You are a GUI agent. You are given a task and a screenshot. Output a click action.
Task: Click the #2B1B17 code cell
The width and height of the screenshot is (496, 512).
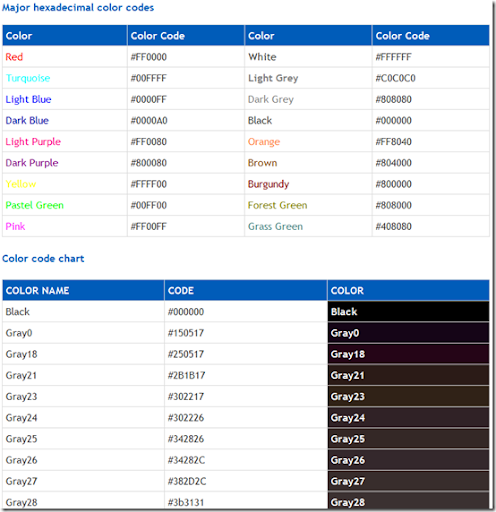[x=246, y=375]
